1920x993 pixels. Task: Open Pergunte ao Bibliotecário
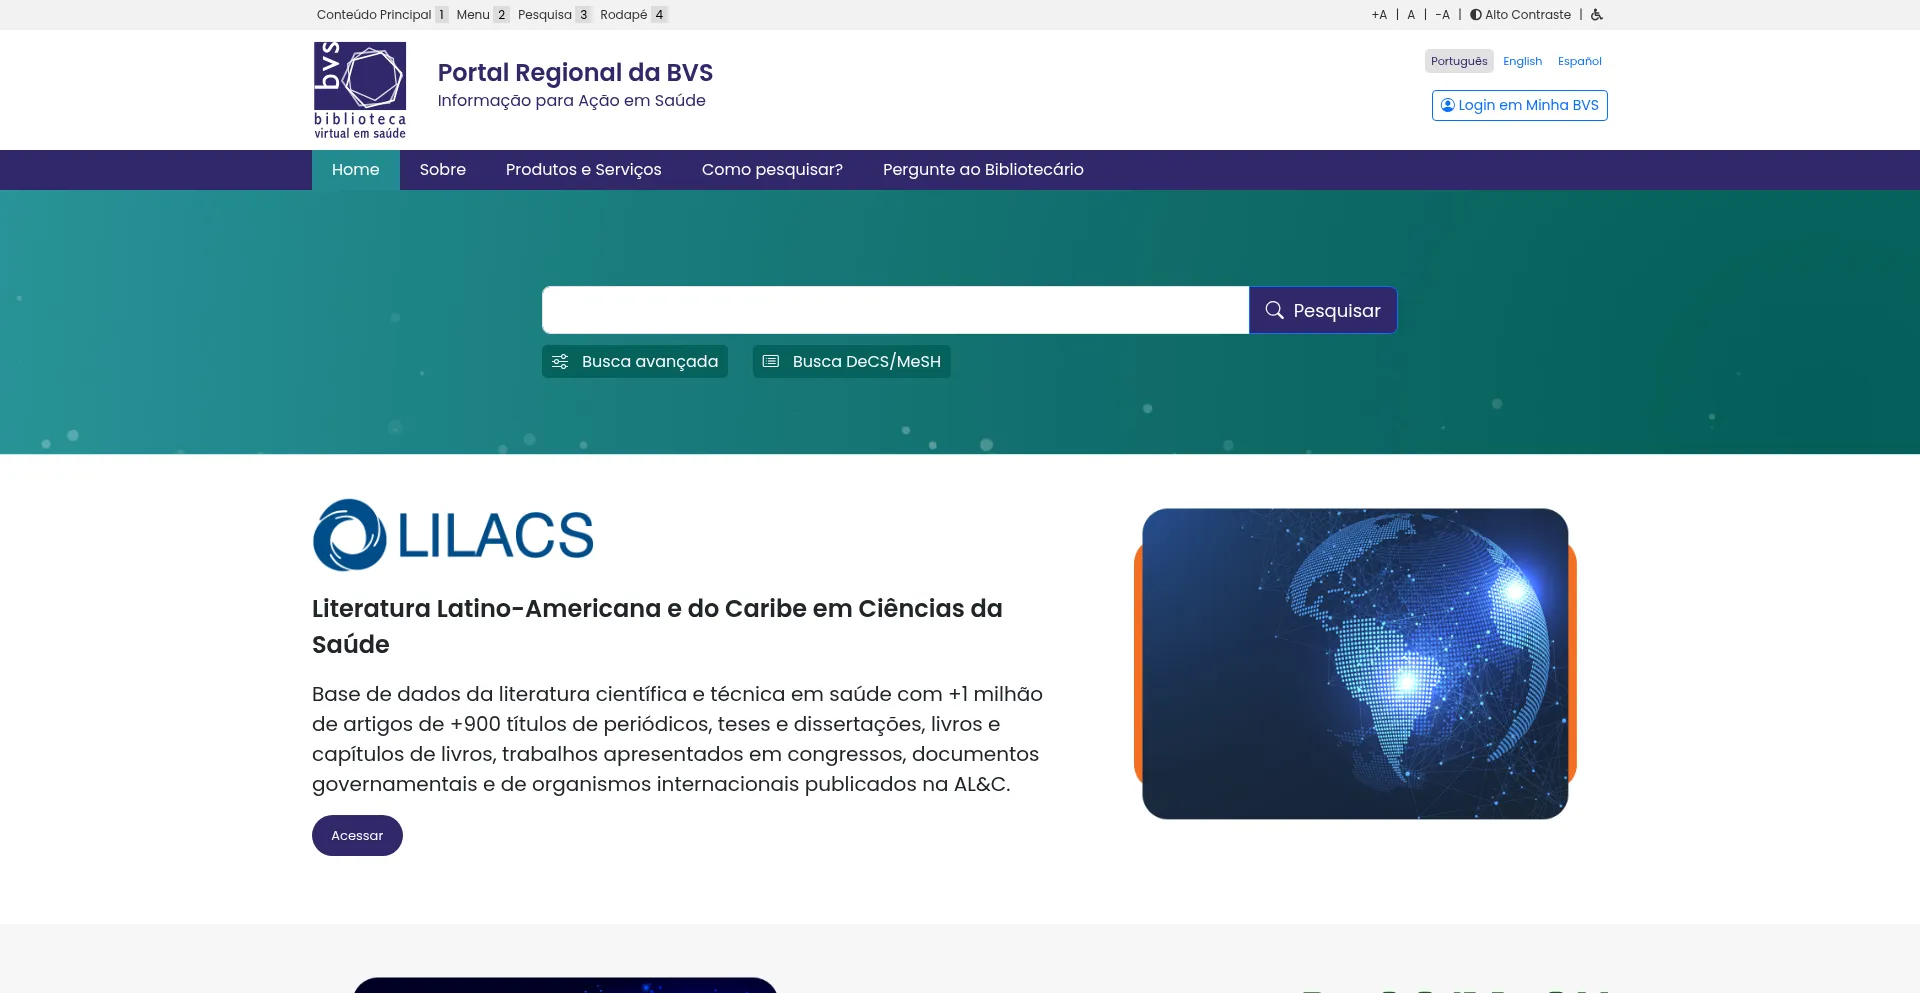point(982,169)
